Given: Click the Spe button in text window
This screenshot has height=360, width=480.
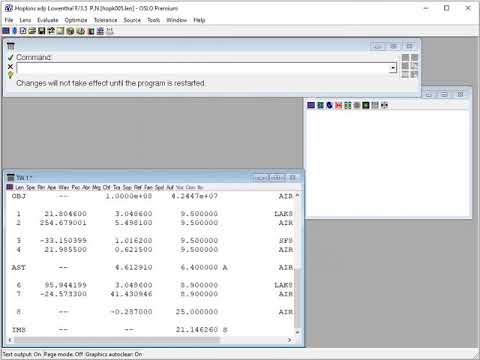Looking at the screenshot, I should coord(31,187).
